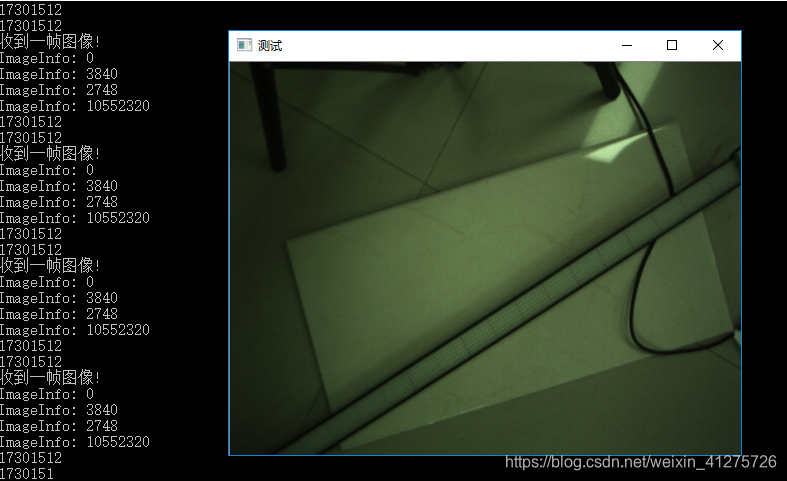
Task: Close the 测试 image window
Action: click(x=718, y=45)
